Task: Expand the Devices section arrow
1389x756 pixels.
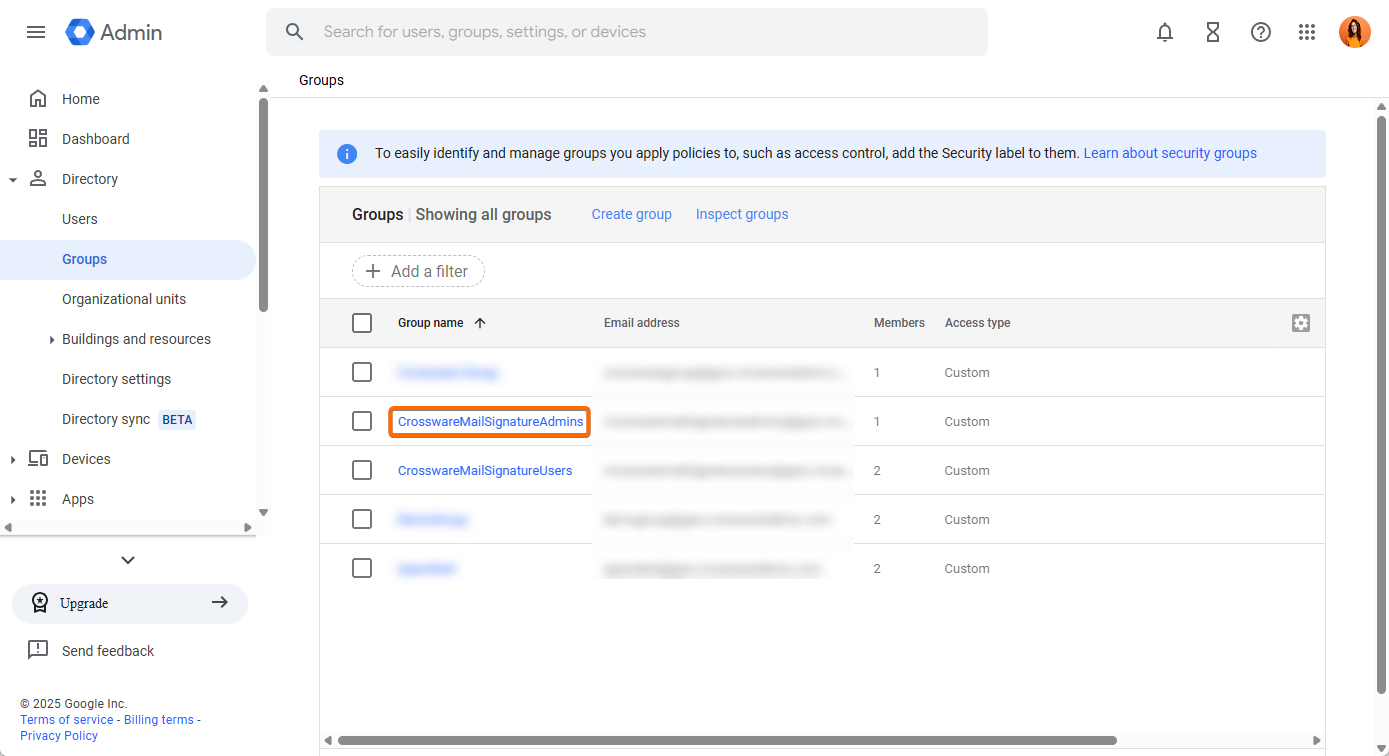Action: [x=13, y=459]
